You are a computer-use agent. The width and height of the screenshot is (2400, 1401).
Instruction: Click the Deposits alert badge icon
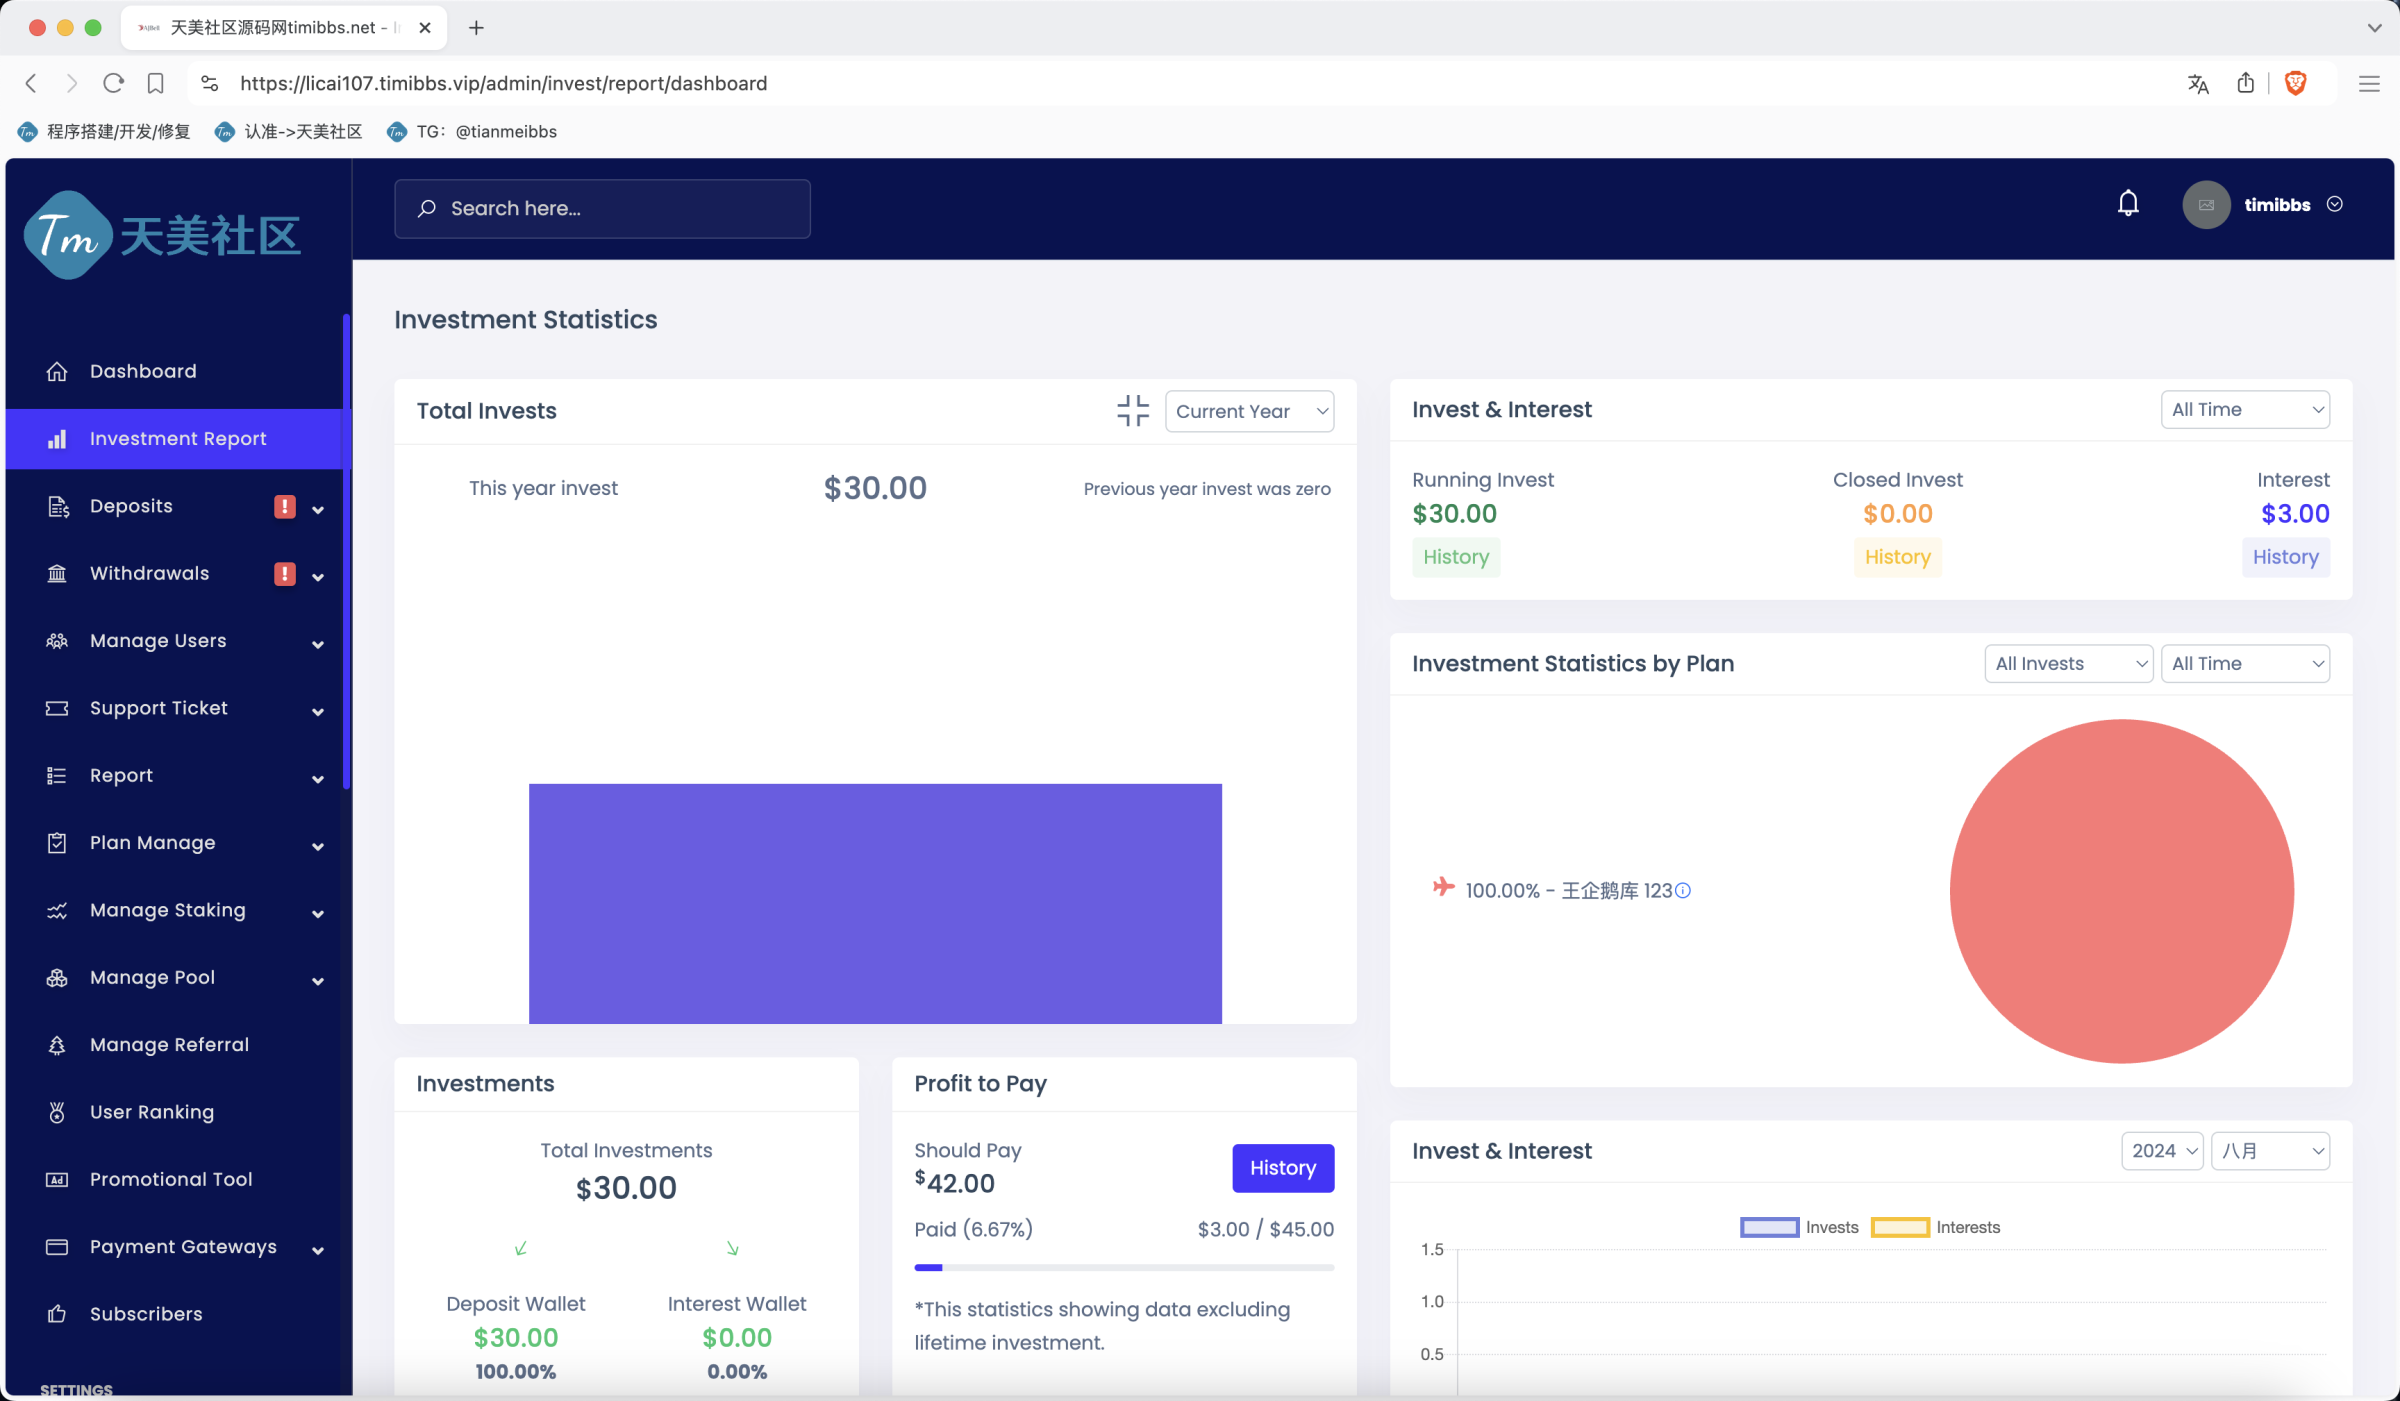[284, 506]
